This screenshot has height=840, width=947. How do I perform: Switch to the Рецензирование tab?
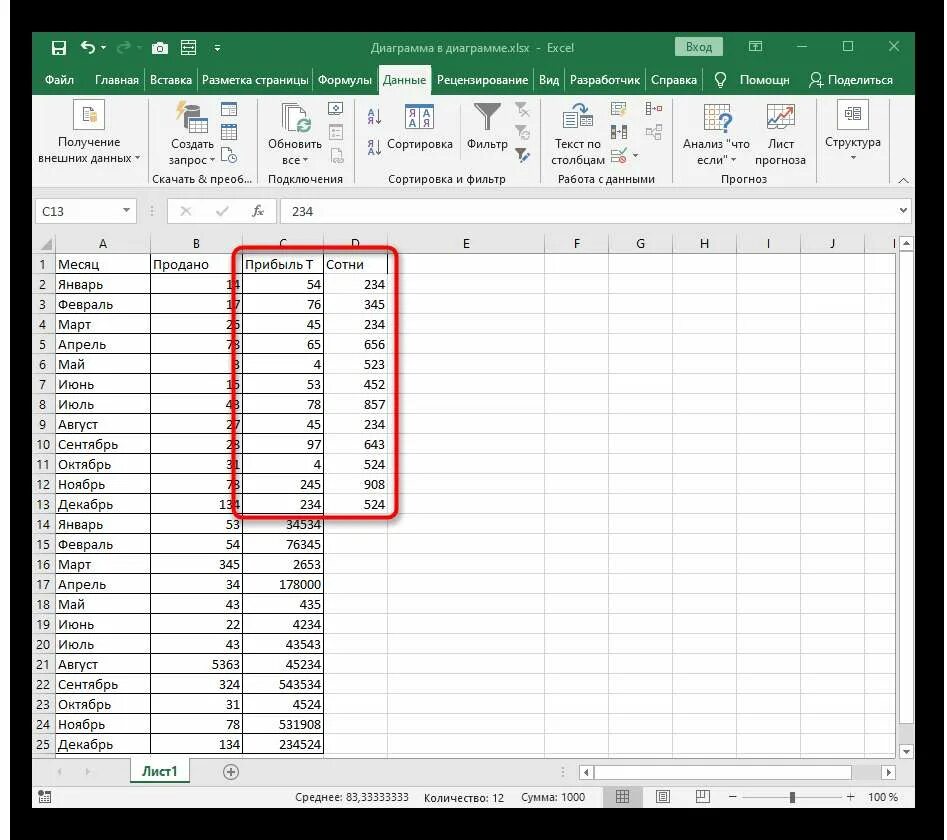pyautogui.click(x=482, y=80)
